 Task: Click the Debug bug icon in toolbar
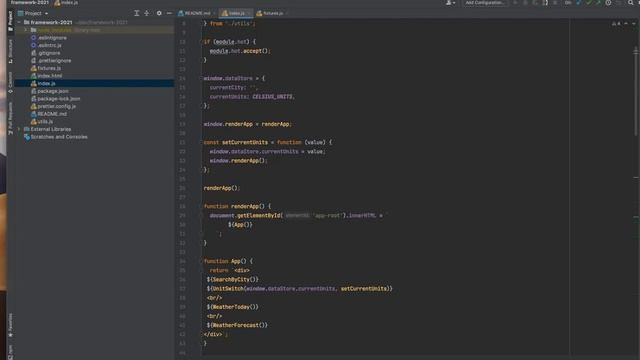pos(525,2)
